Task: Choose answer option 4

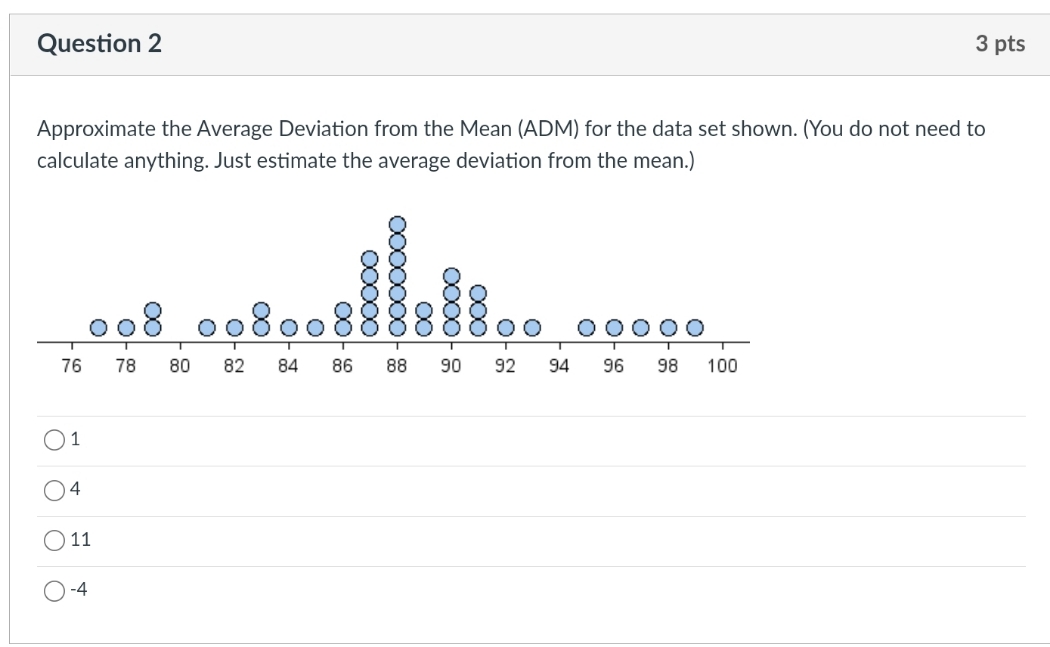Action: [x=52, y=488]
